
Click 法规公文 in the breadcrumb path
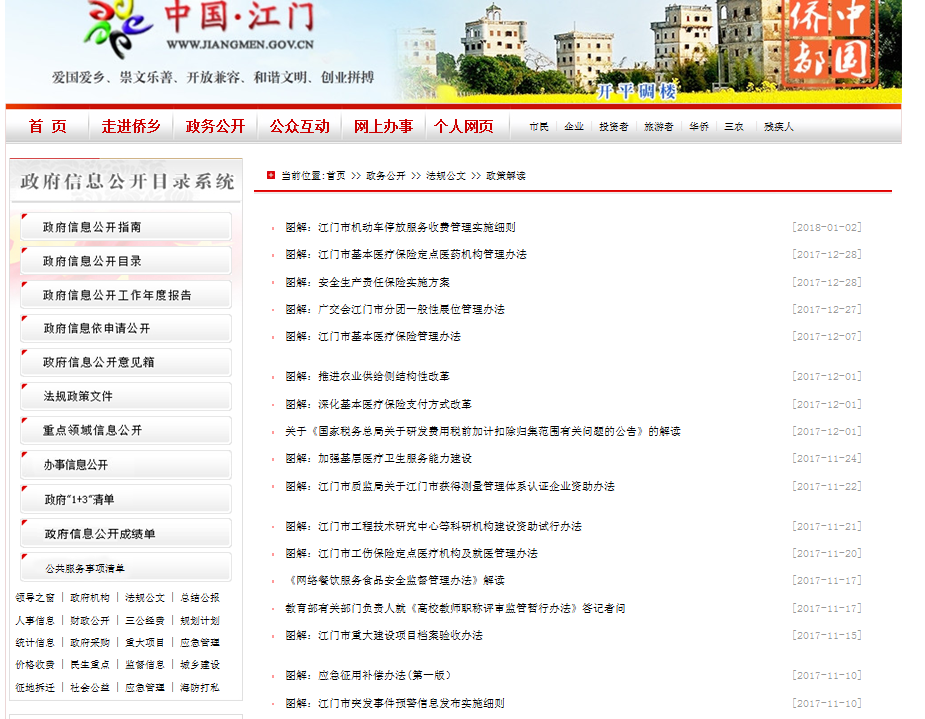tap(446, 175)
